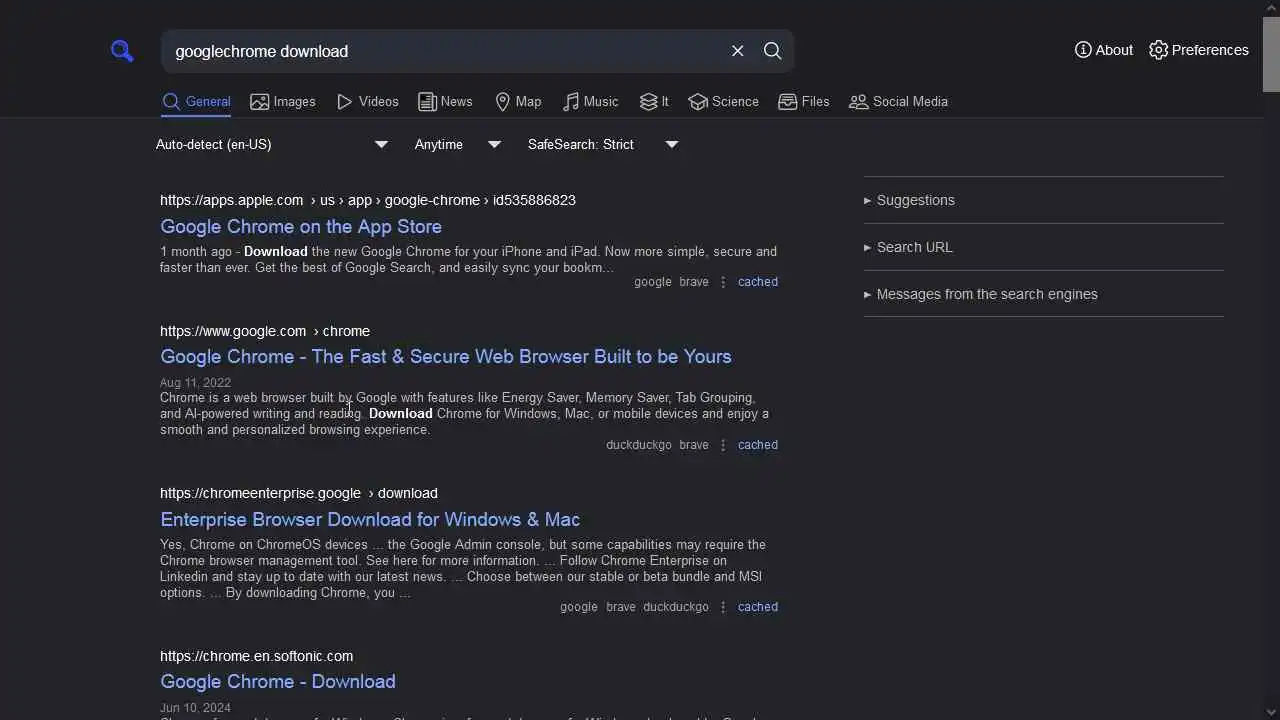This screenshot has width=1280, height=720.
Task: Click the Science graduation cap icon
Action: click(698, 102)
